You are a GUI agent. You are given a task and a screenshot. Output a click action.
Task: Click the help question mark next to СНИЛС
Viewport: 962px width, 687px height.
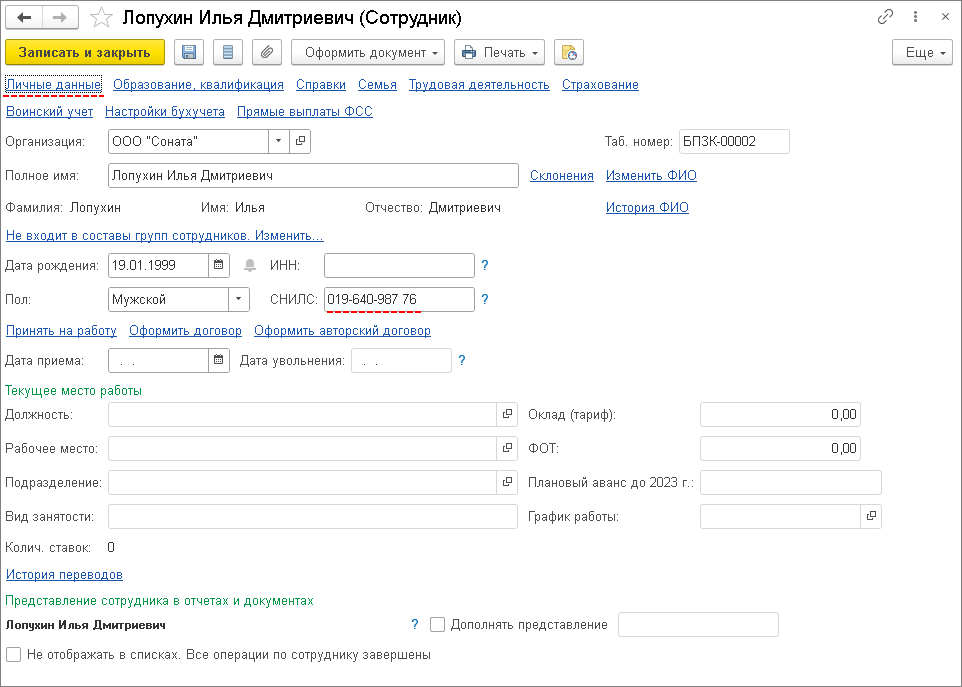[485, 299]
